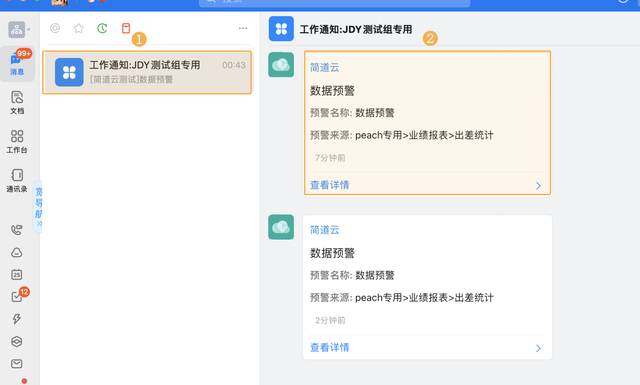Viewport: 640px width, 385px height.
Task: Click the green clock filter icon
Action: pyautogui.click(x=102, y=28)
